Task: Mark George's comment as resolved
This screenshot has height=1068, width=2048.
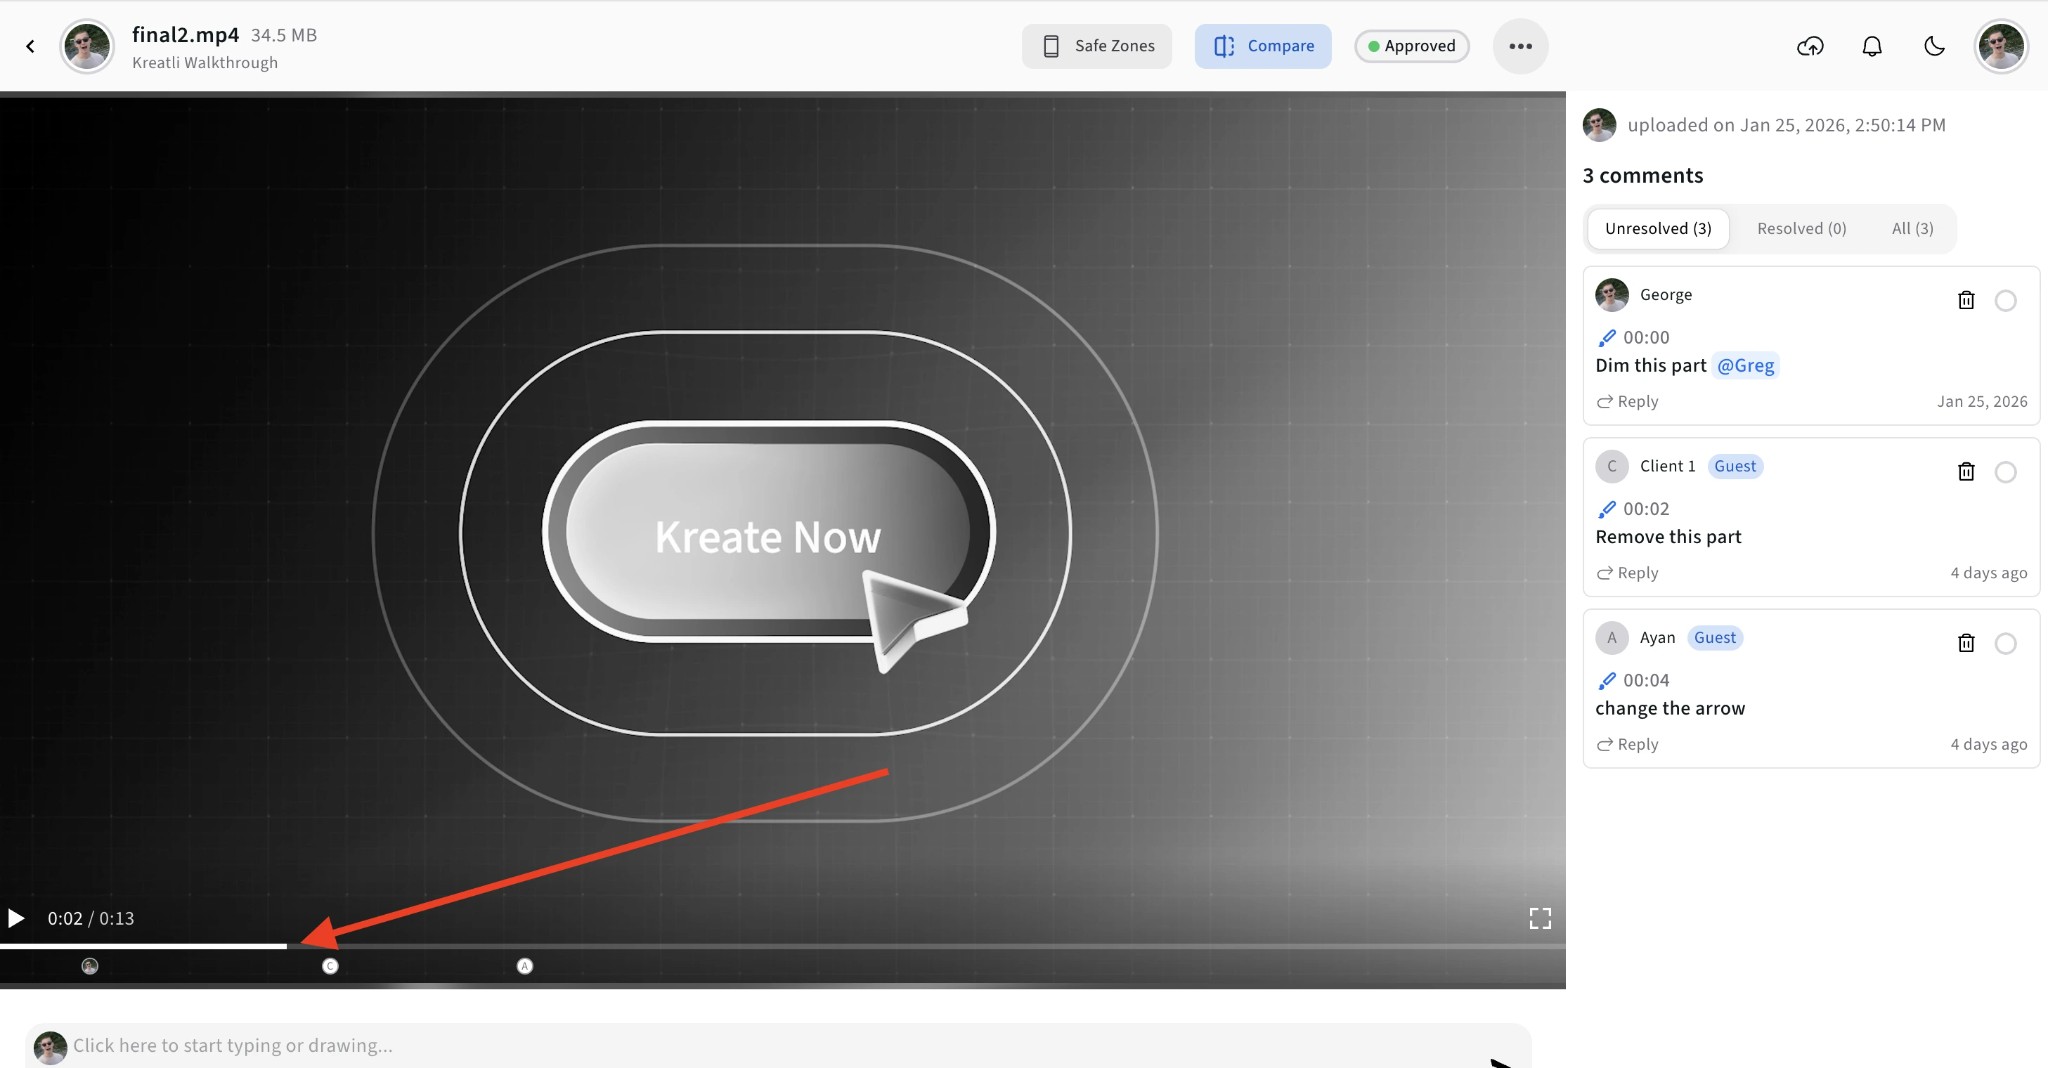Action: click(x=2007, y=300)
